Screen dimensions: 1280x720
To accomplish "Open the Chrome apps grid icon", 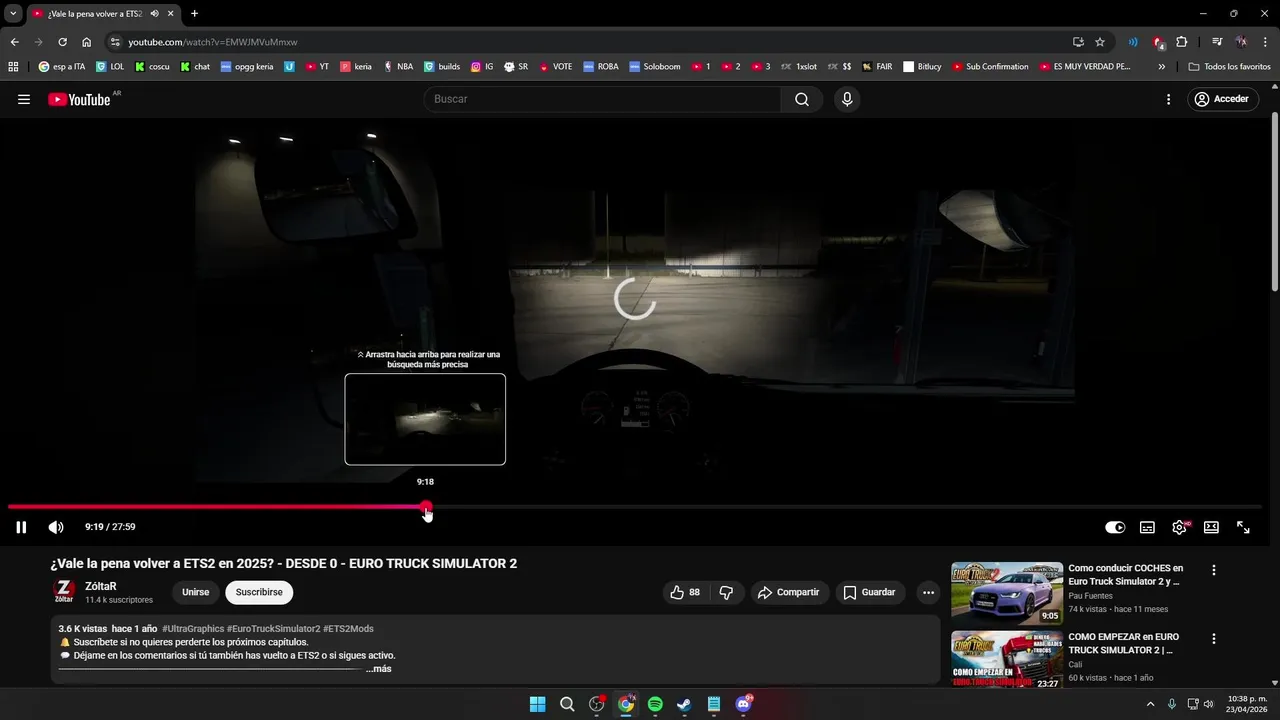I will pos(13,67).
